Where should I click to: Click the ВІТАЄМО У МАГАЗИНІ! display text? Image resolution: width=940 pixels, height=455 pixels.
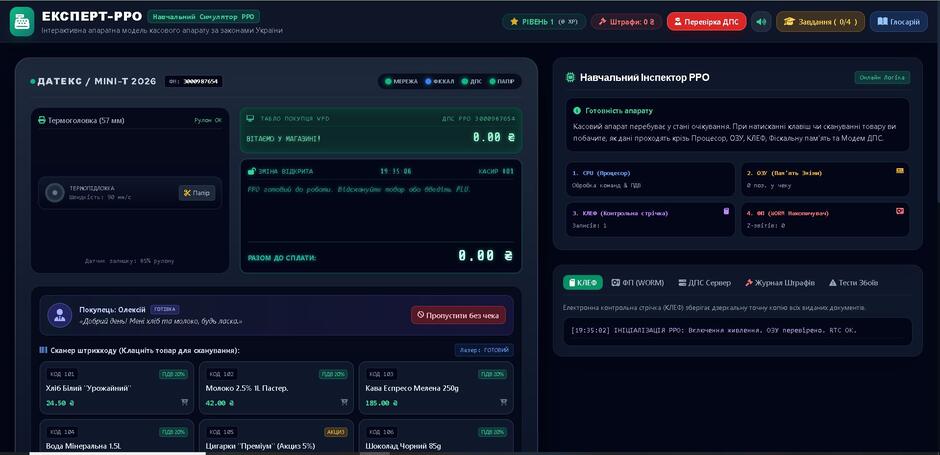tap(284, 138)
